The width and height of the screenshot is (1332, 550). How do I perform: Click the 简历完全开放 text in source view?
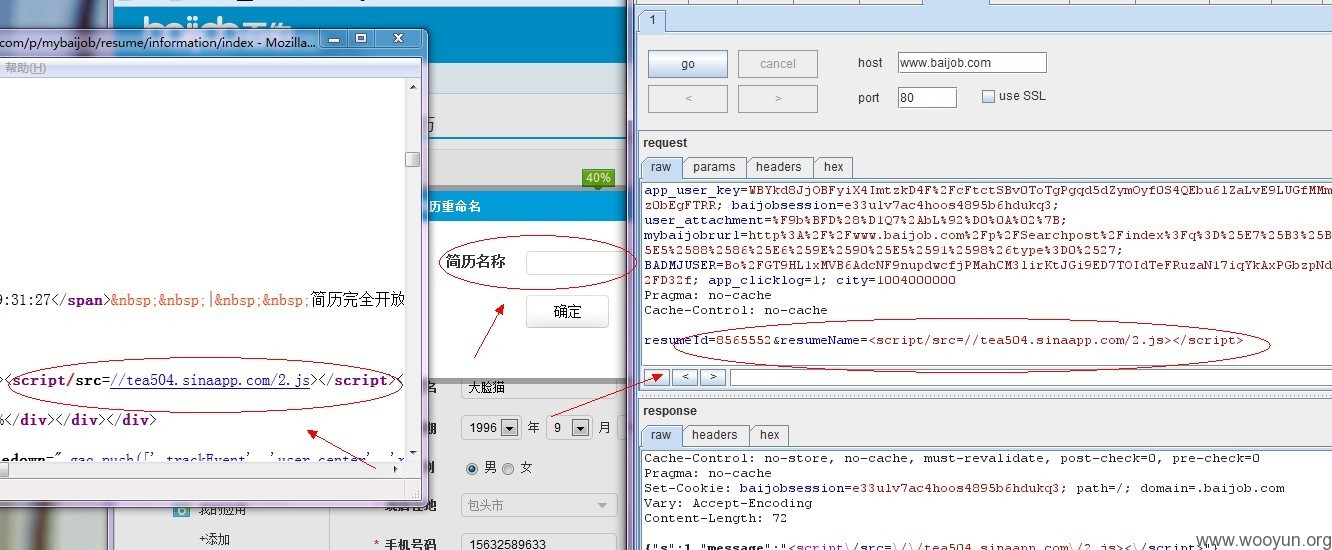[358, 299]
